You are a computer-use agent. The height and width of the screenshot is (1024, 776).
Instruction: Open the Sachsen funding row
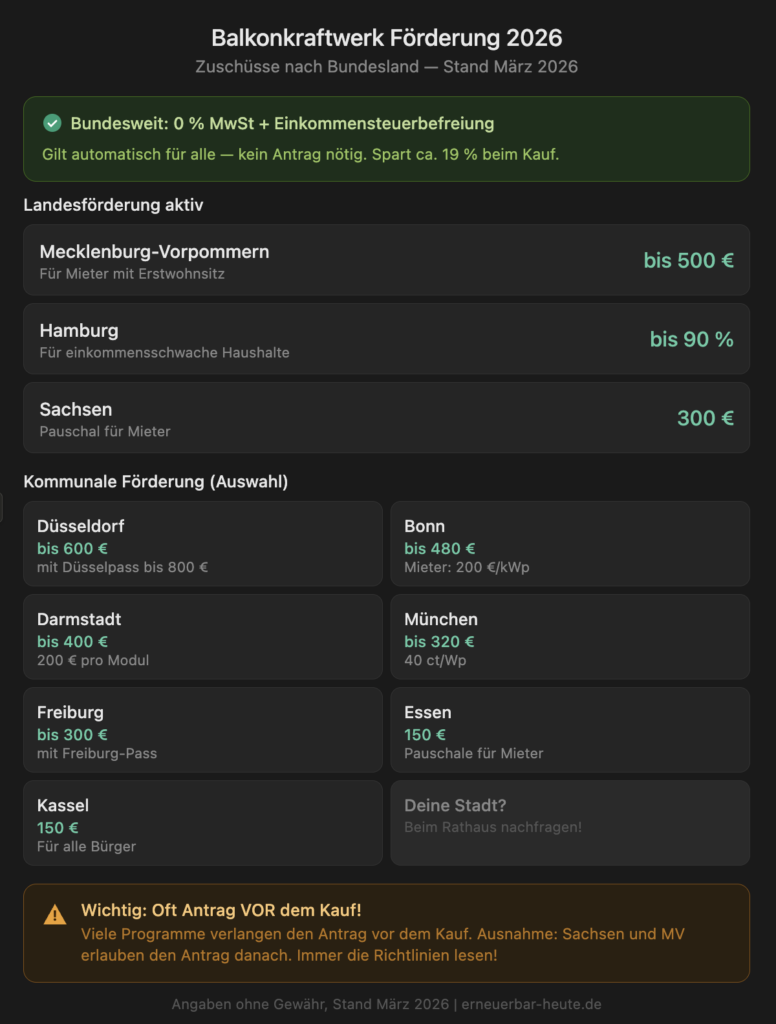click(386, 418)
